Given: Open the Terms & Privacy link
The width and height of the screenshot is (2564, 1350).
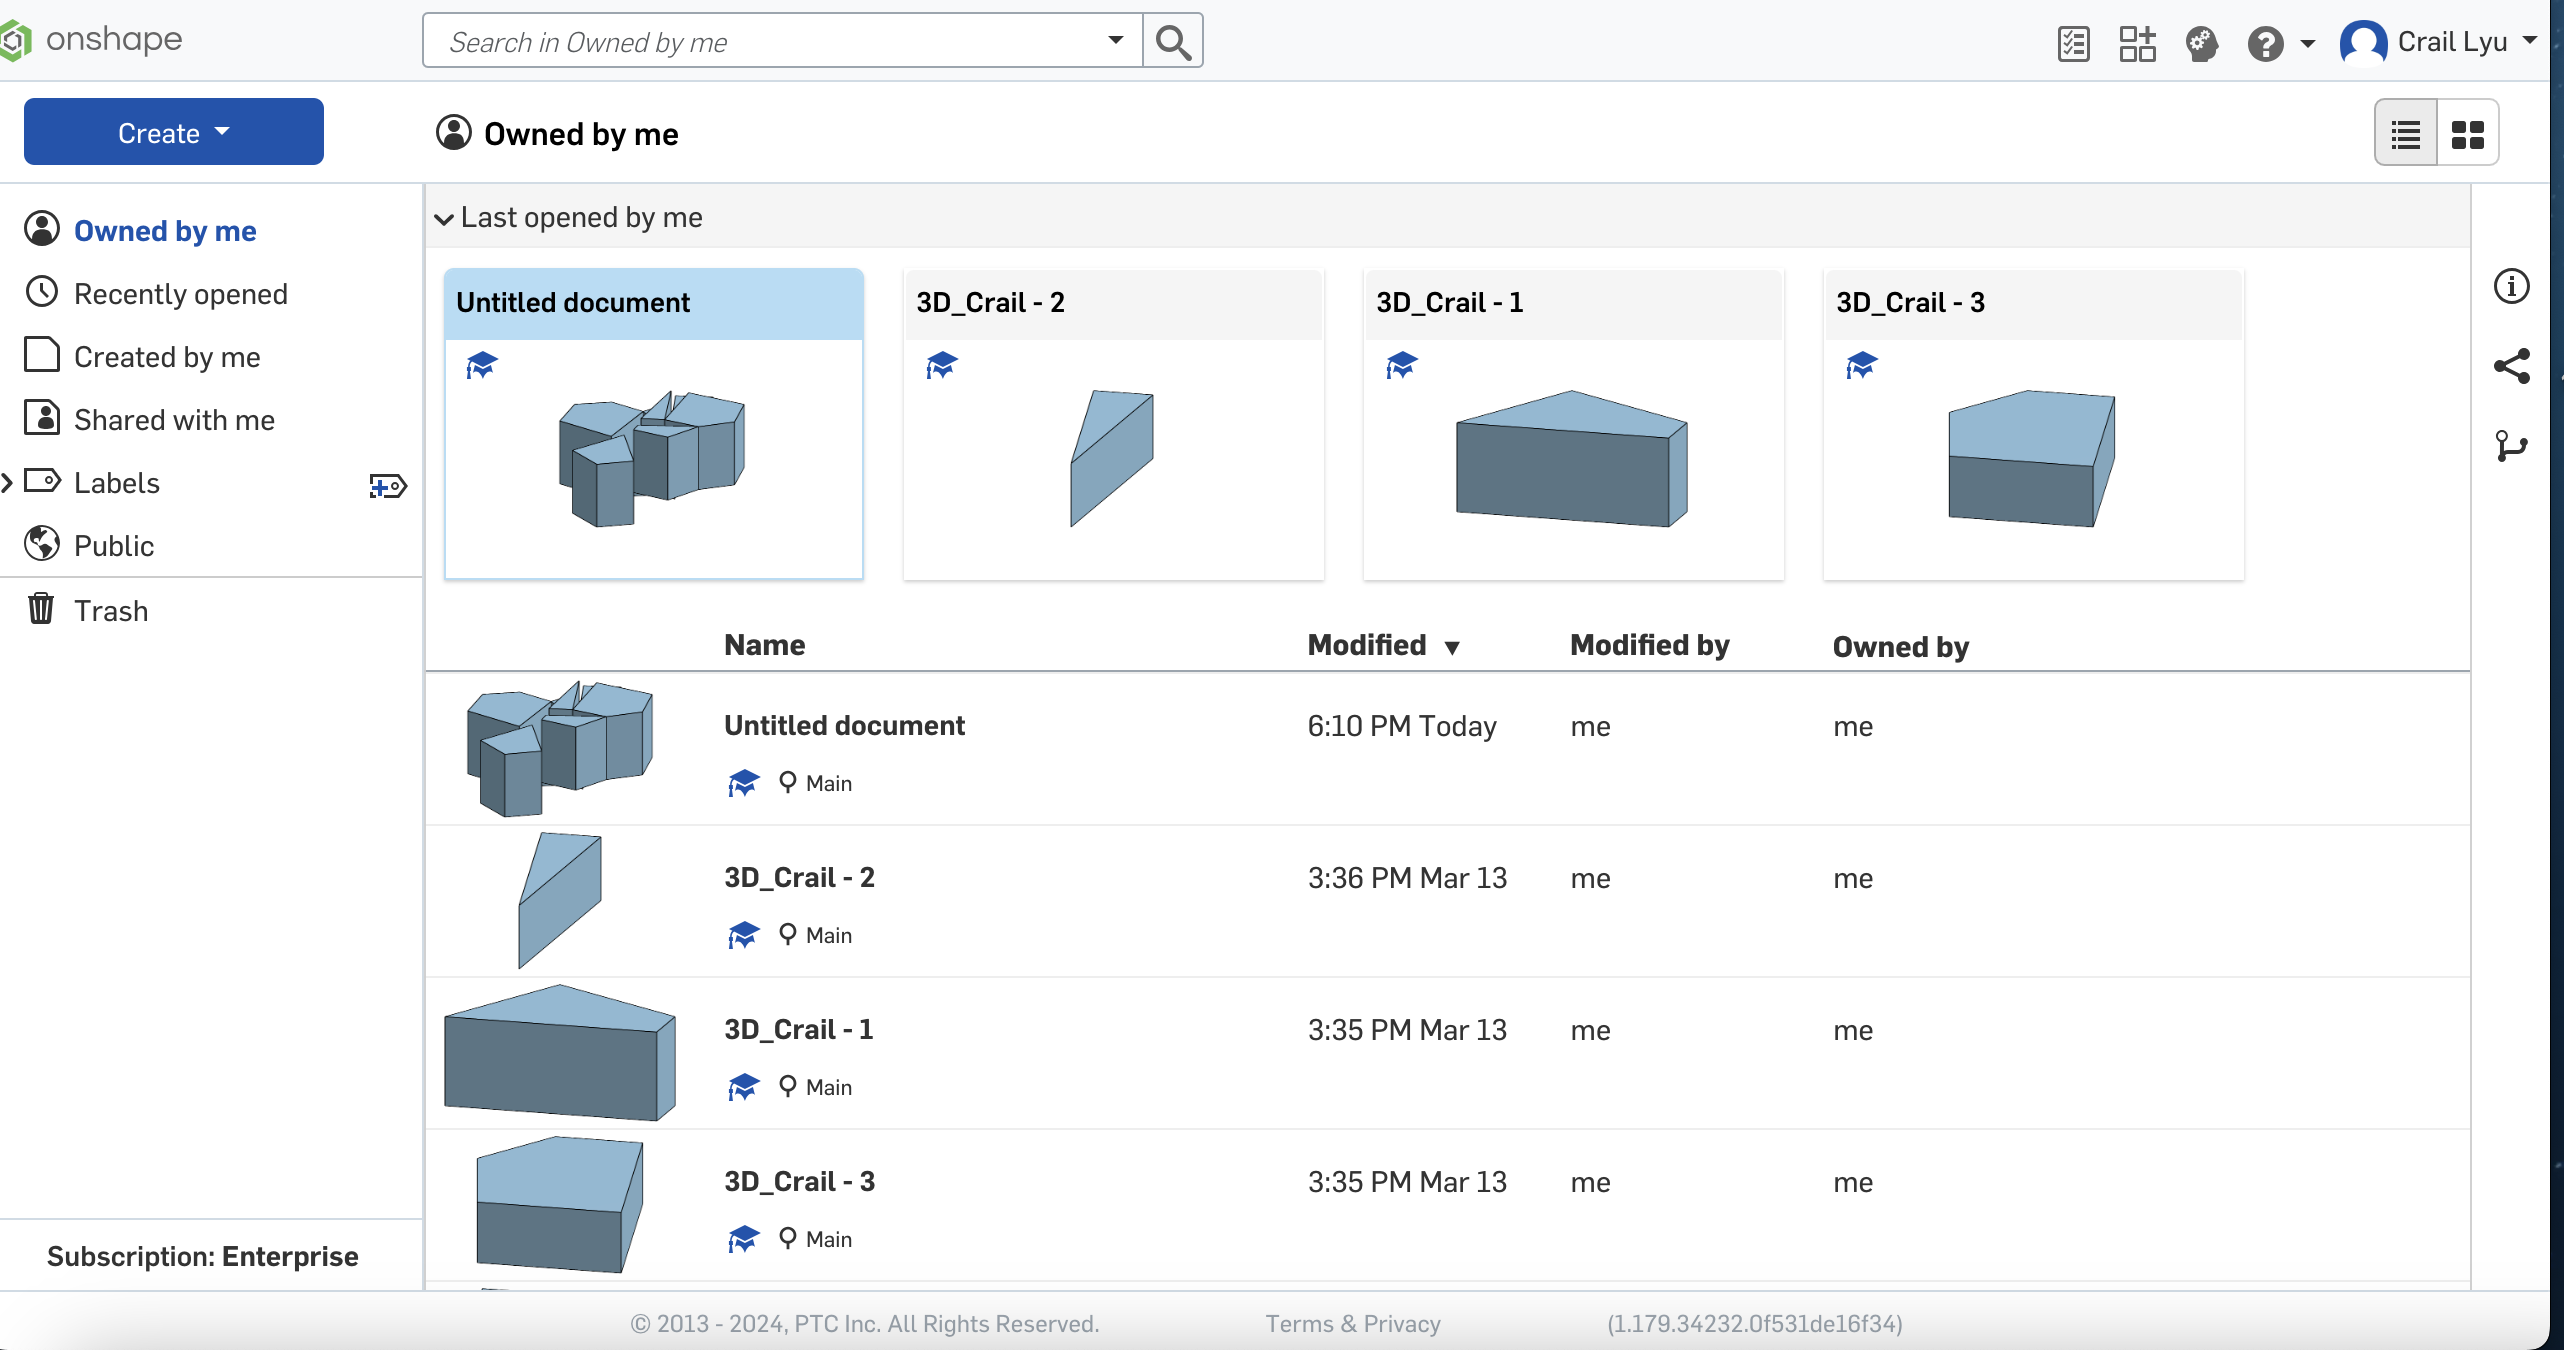Looking at the screenshot, I should (x=1353, y=1323).
